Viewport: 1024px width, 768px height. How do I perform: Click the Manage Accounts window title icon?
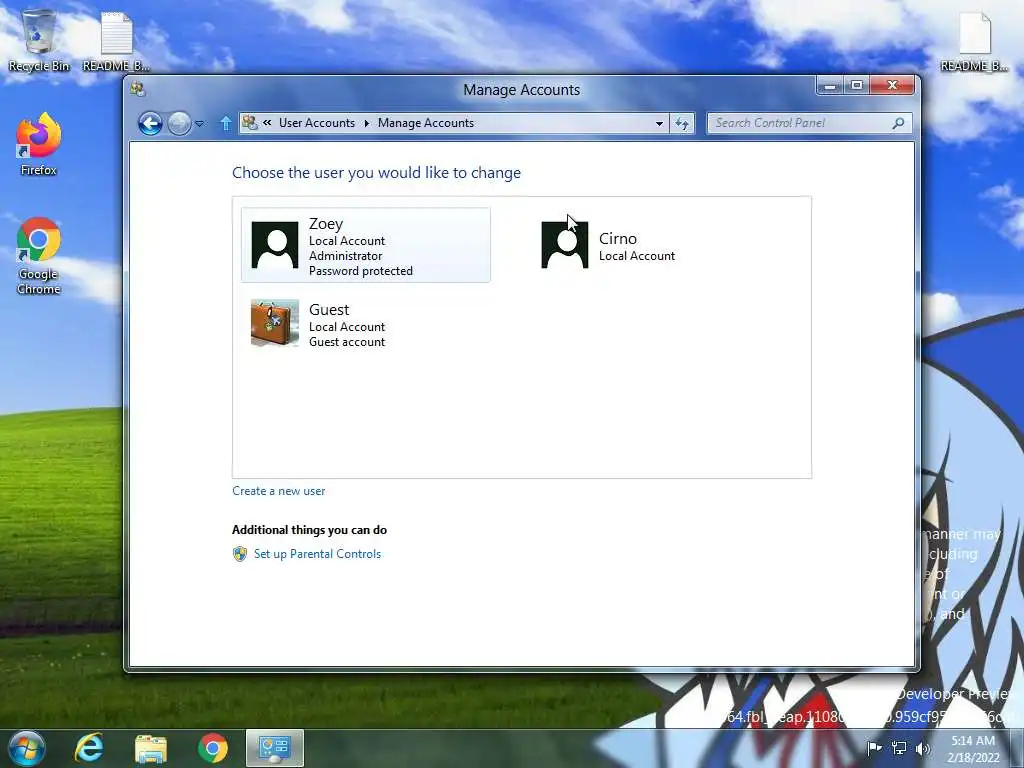(x=137, y=89)
